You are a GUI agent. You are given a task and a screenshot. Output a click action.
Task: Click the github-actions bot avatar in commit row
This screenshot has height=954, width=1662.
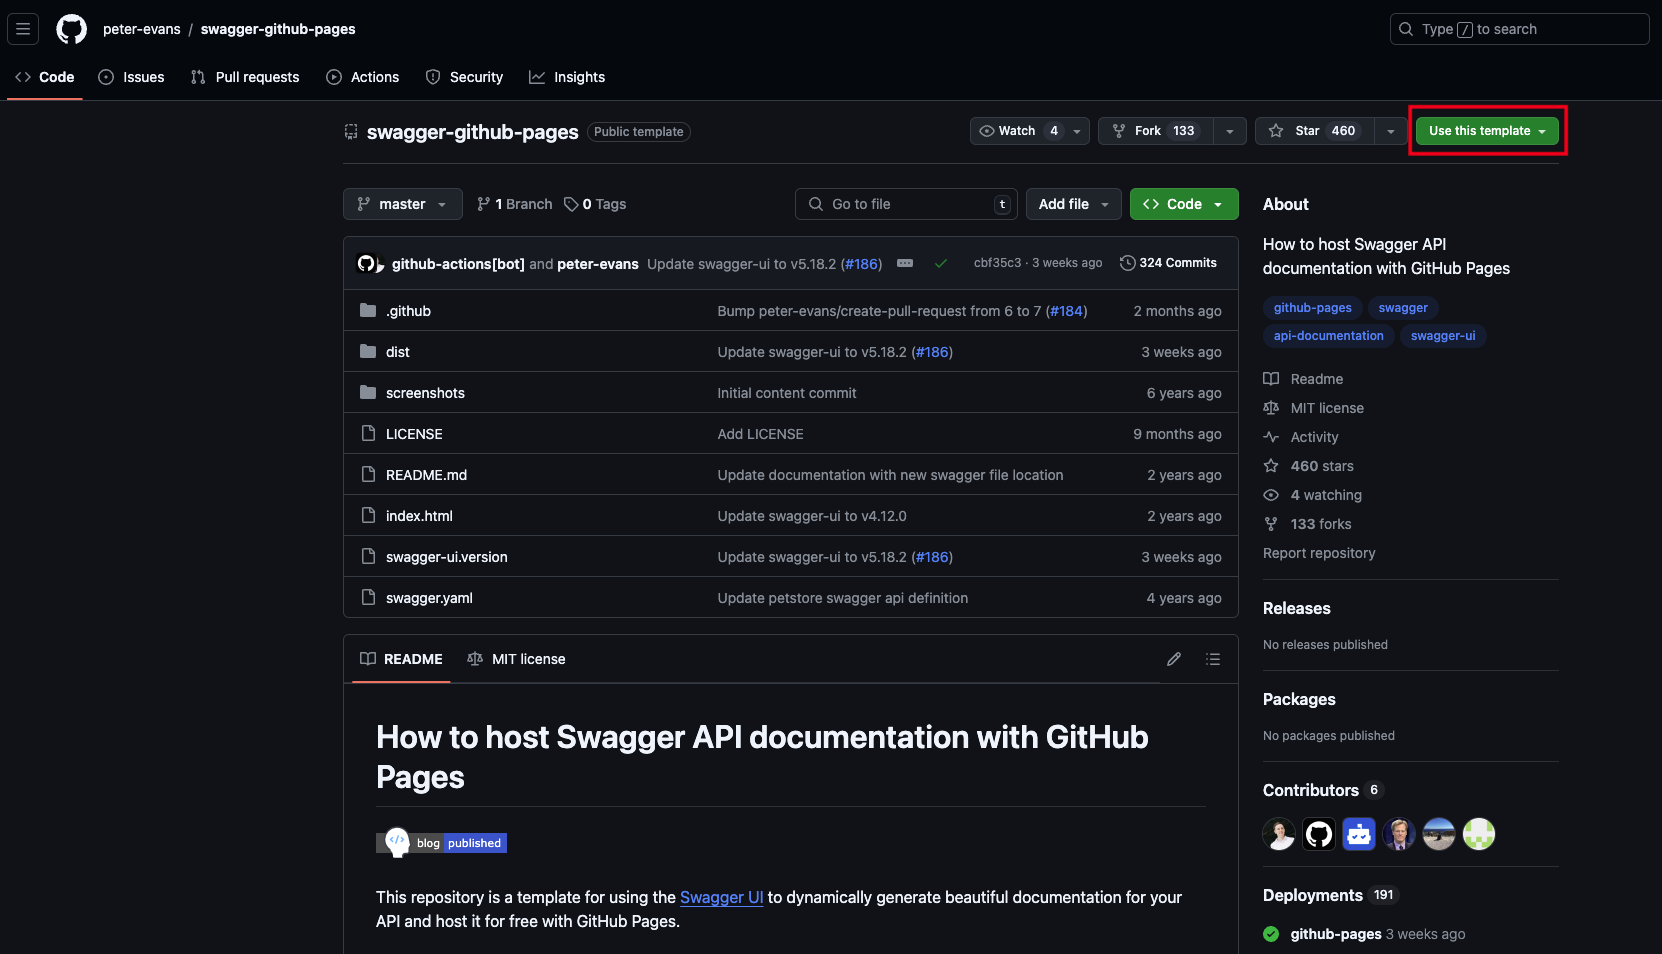(x=367, y=263)
